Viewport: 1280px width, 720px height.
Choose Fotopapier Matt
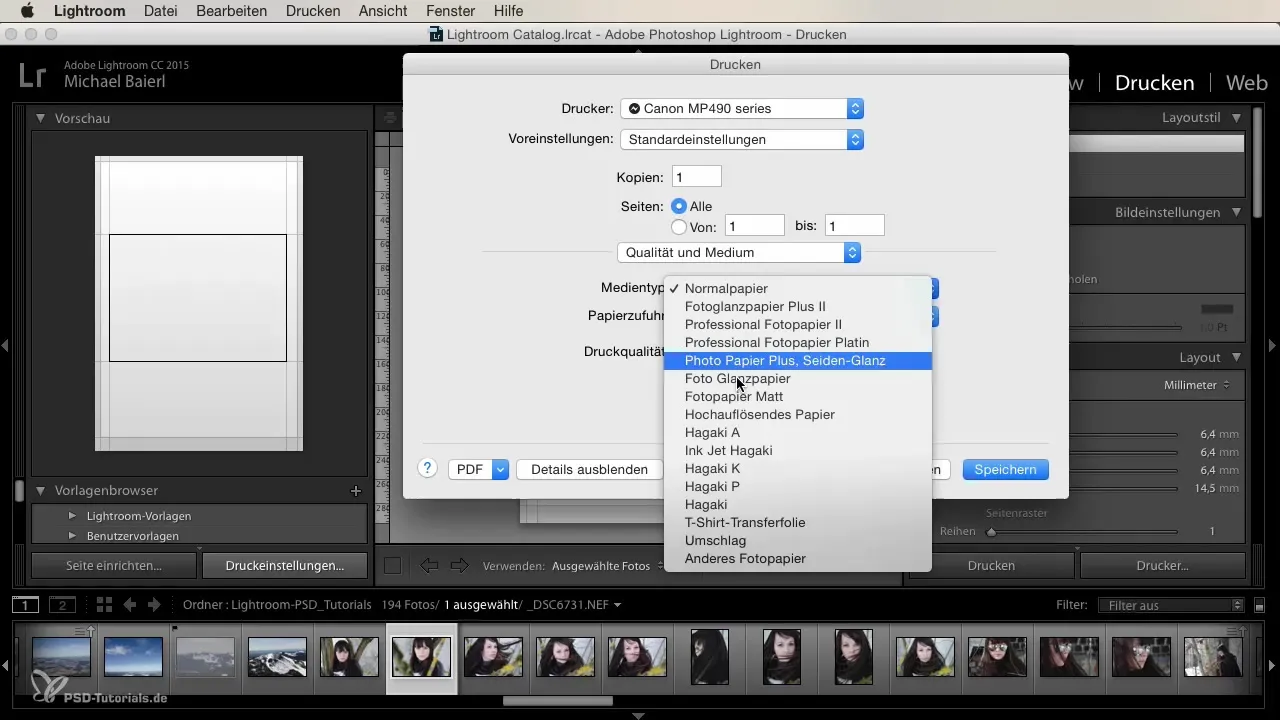(798, 397)
